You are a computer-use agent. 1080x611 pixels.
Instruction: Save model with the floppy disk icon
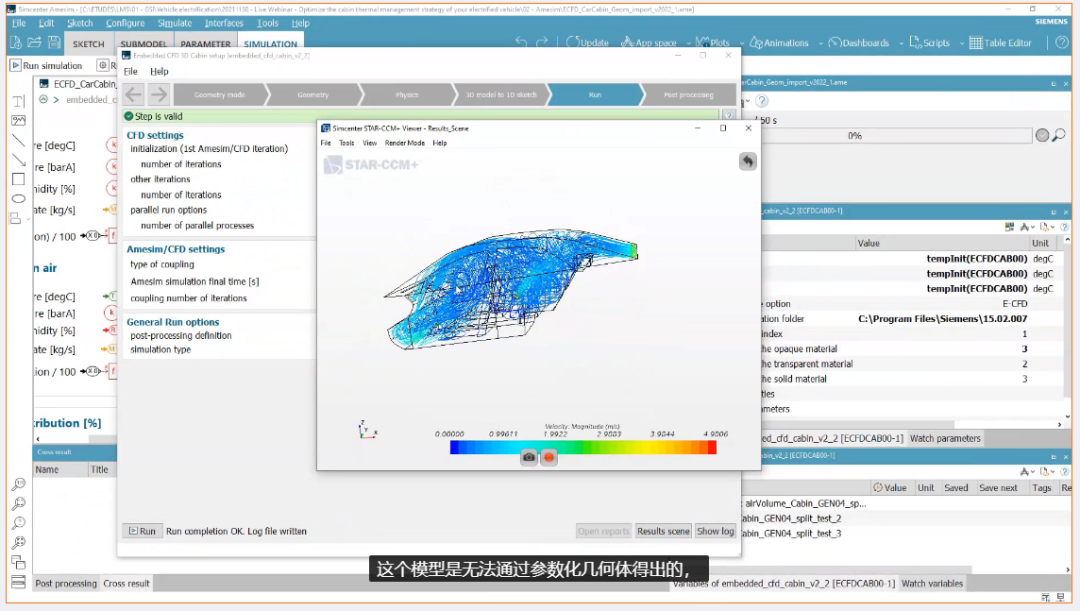[x=54, y=43]
